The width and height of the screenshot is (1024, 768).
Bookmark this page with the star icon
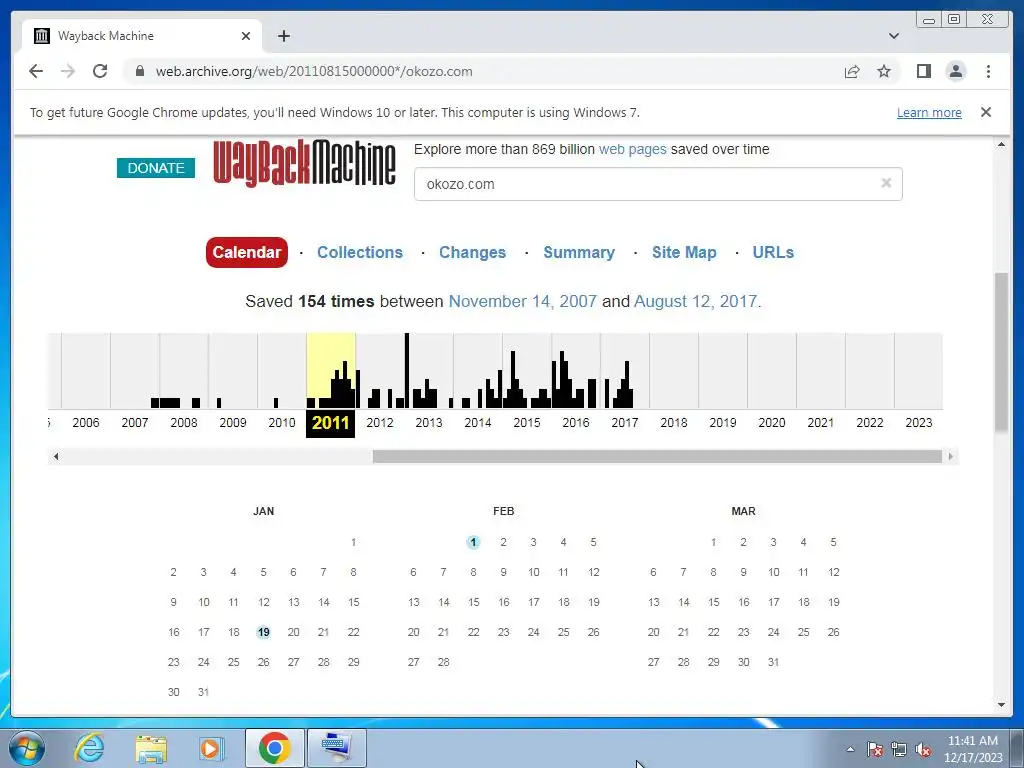[884, 71]
